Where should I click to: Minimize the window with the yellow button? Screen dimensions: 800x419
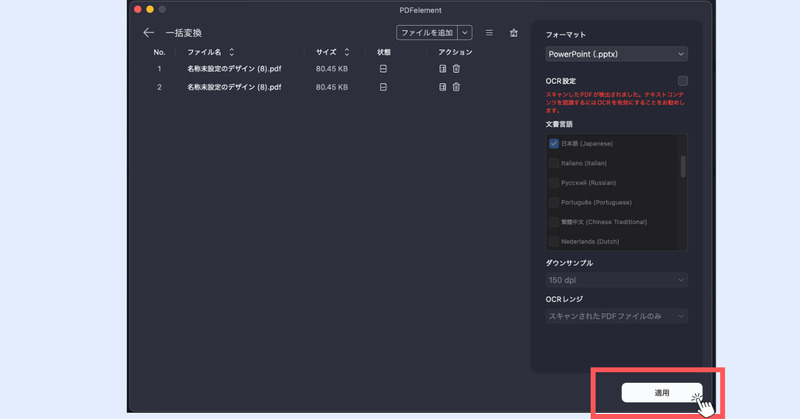pos(150,9)
